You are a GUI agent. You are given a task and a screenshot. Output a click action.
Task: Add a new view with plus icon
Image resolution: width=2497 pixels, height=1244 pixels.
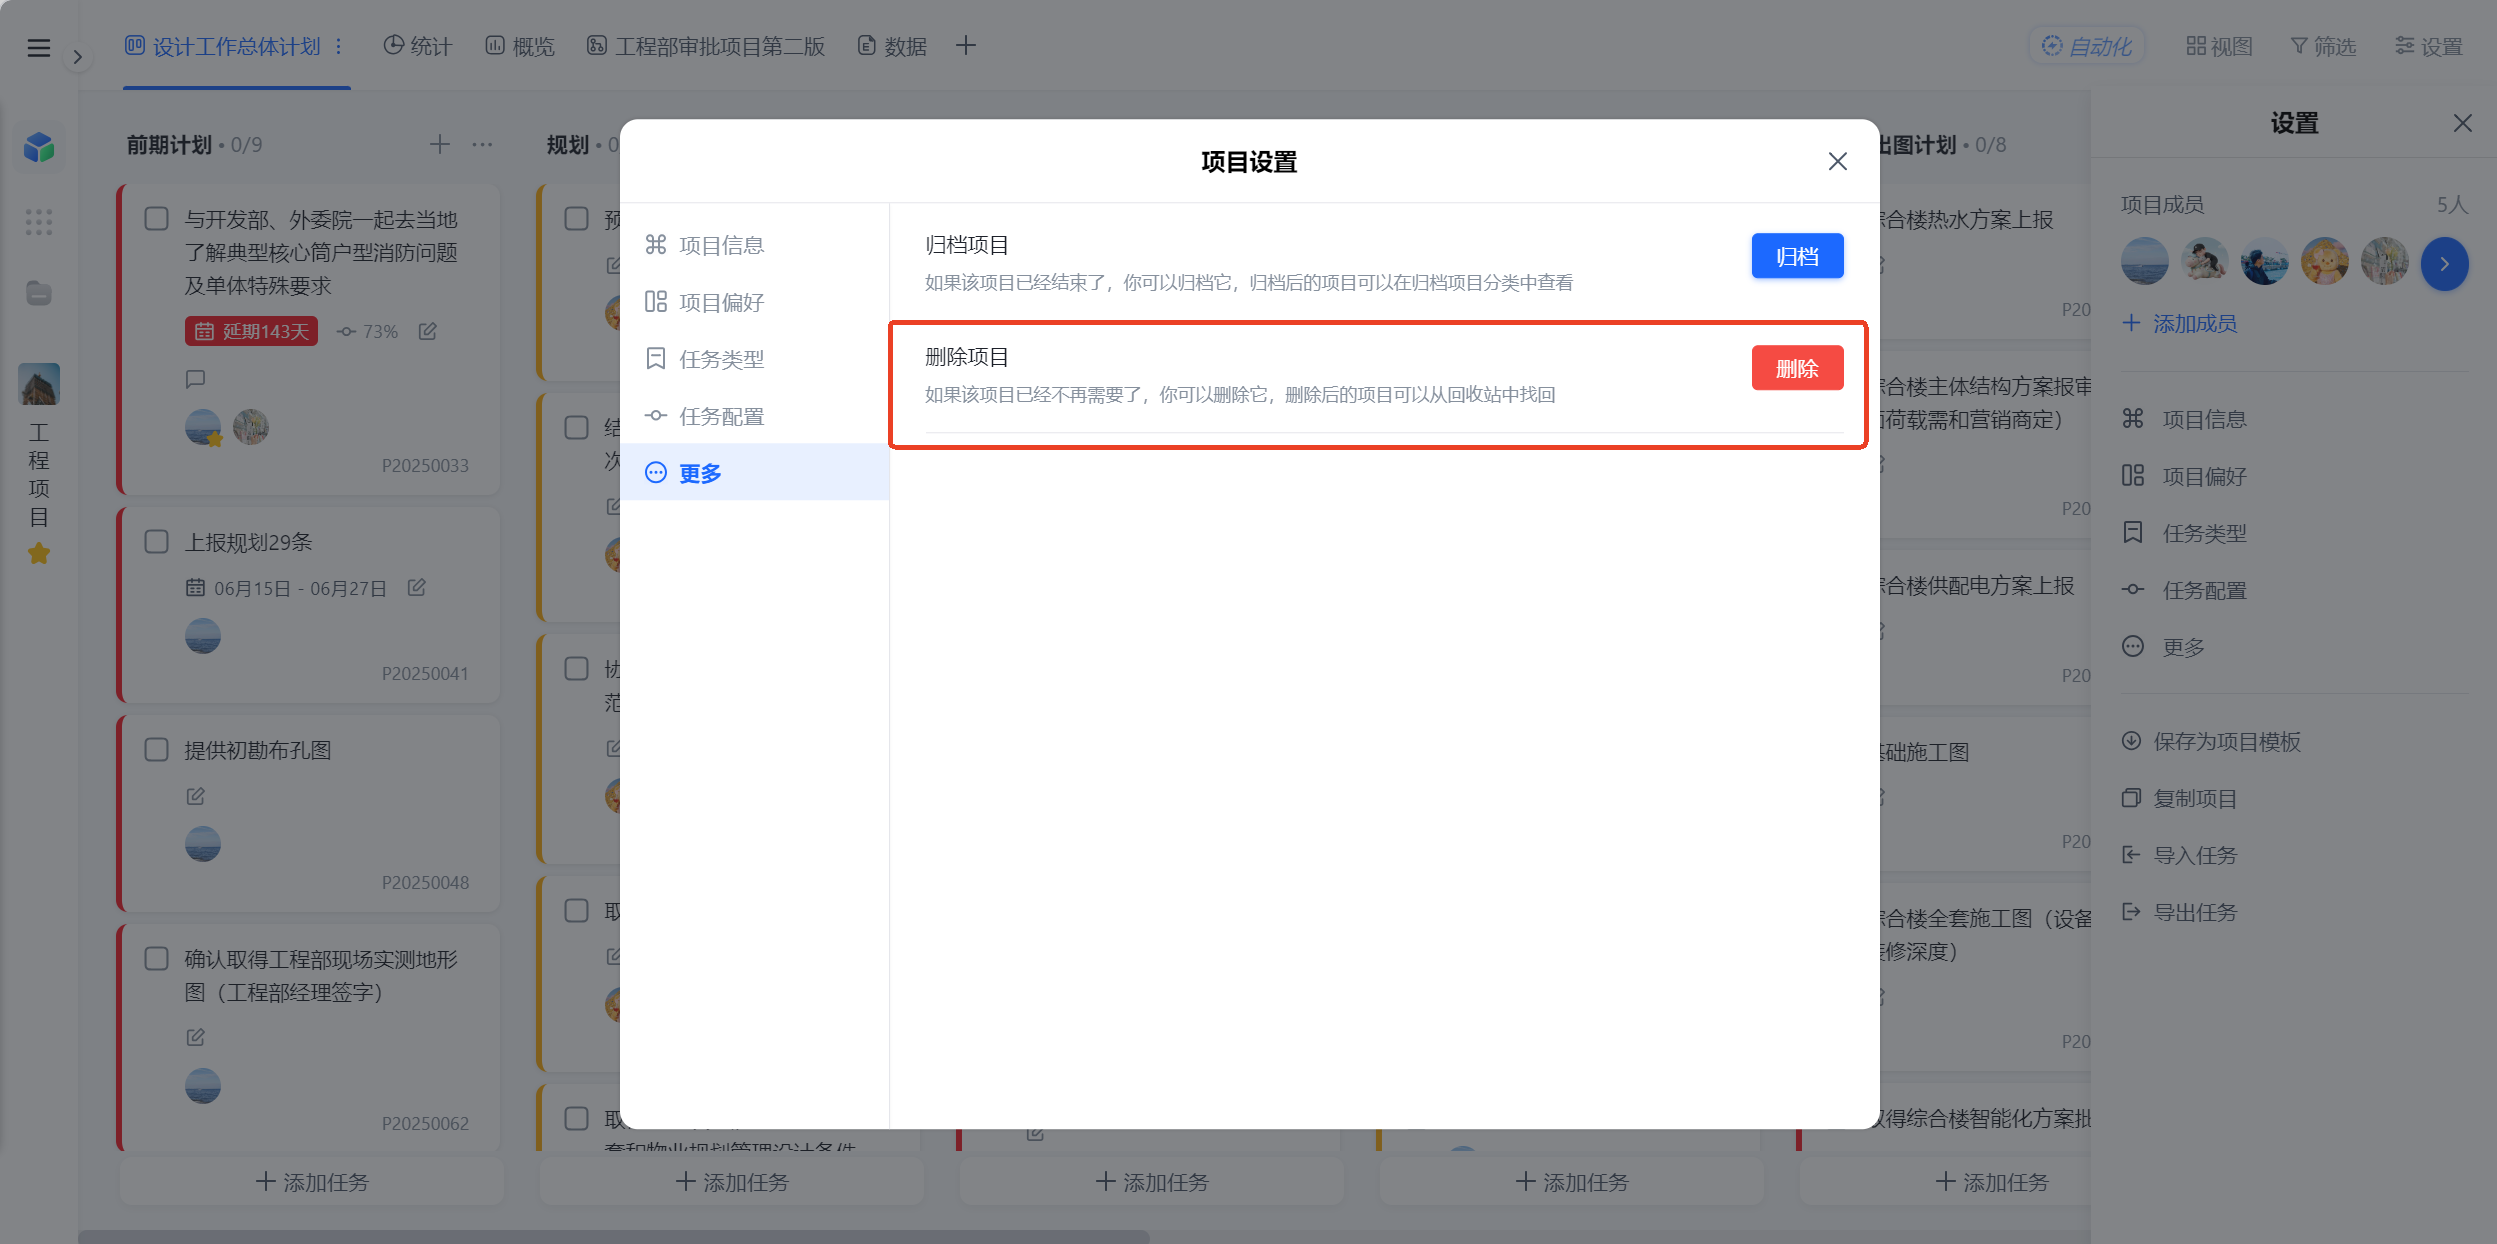tap(965, 46)
